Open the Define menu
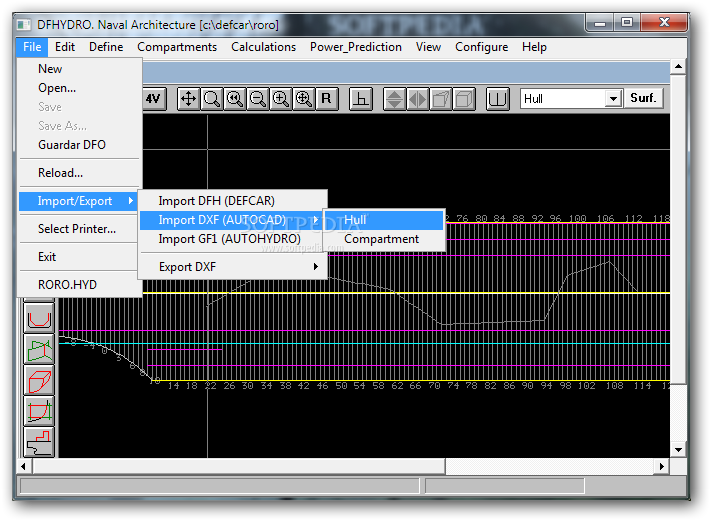Viewport: 711px width, 521px height. (x=106, y=47)
